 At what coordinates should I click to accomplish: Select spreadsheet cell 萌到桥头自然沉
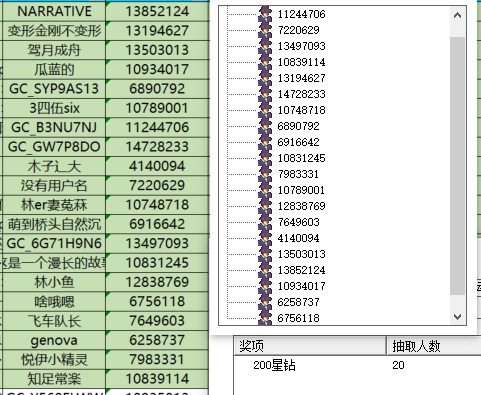[54, 224]
